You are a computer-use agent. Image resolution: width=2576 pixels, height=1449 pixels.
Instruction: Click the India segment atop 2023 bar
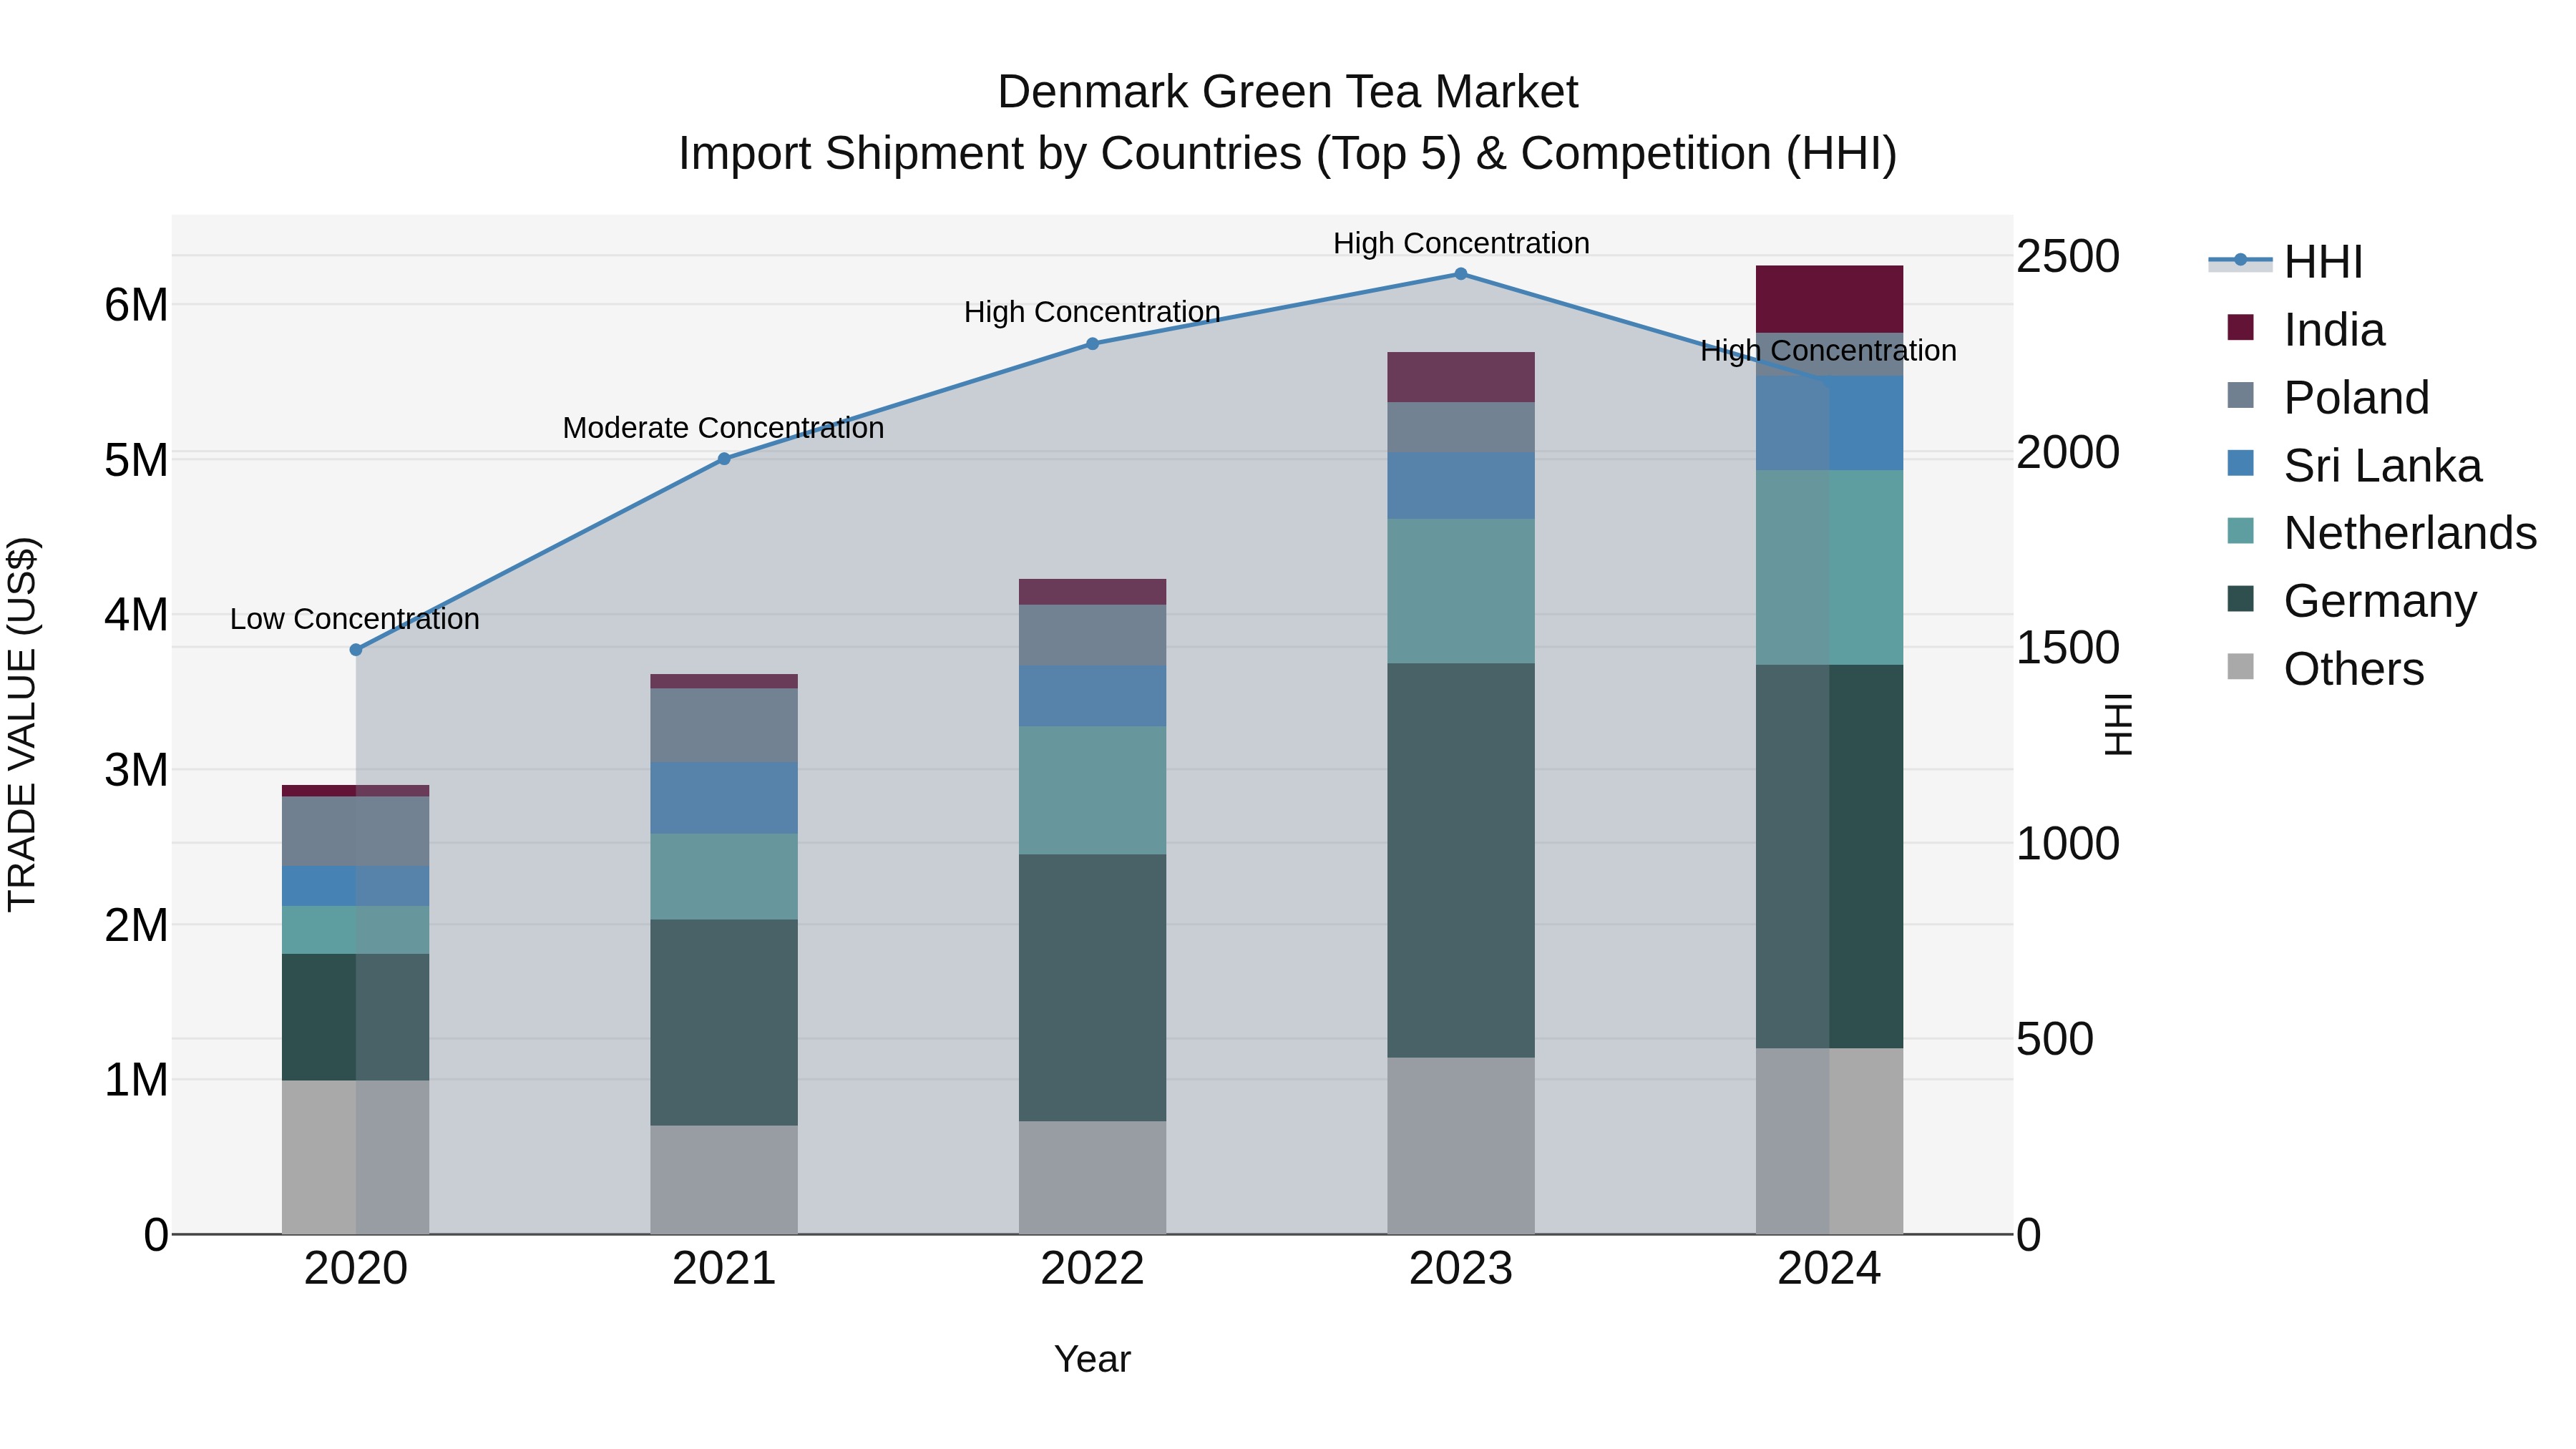click(x=1461, y=377)
